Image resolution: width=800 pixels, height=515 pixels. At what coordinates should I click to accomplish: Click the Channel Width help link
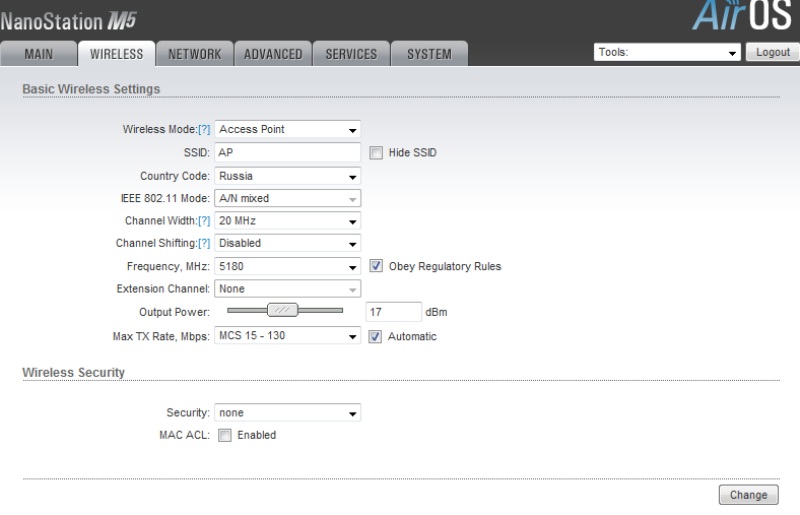coord(204,221)
